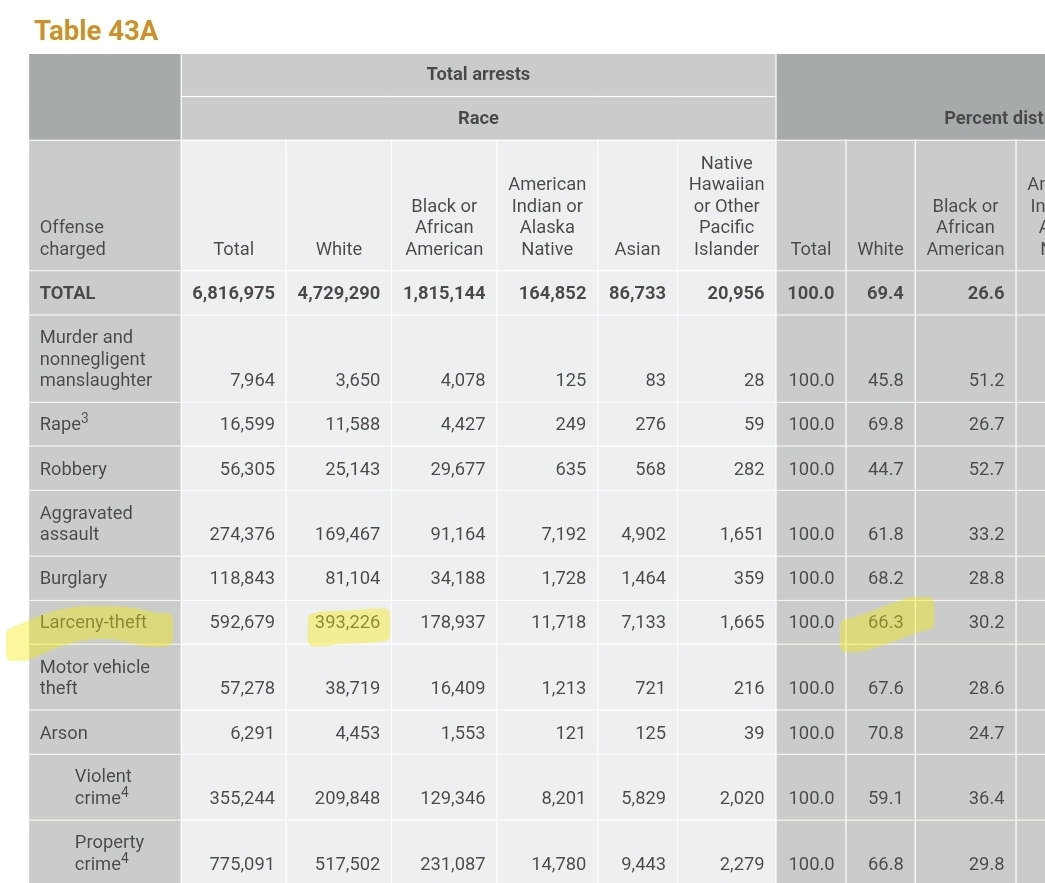This screenshot has height=883, width=1045.
Task: Select the 'Total arrests' header cell
Action: (x=478, y=74)
